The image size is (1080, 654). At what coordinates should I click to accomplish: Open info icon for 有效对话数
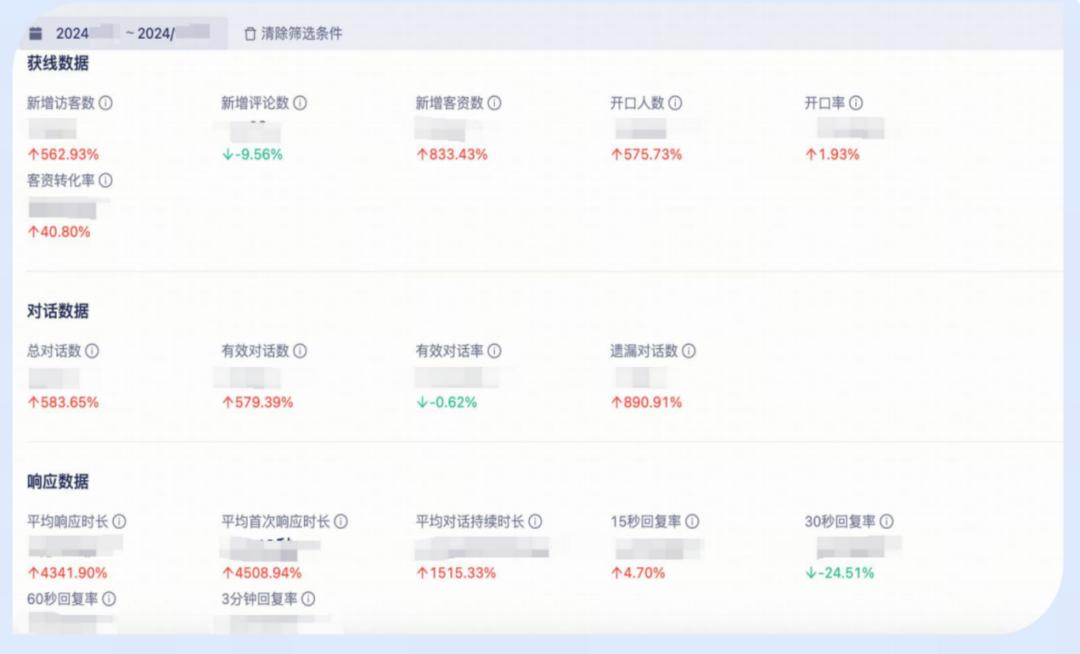[300, 351]
